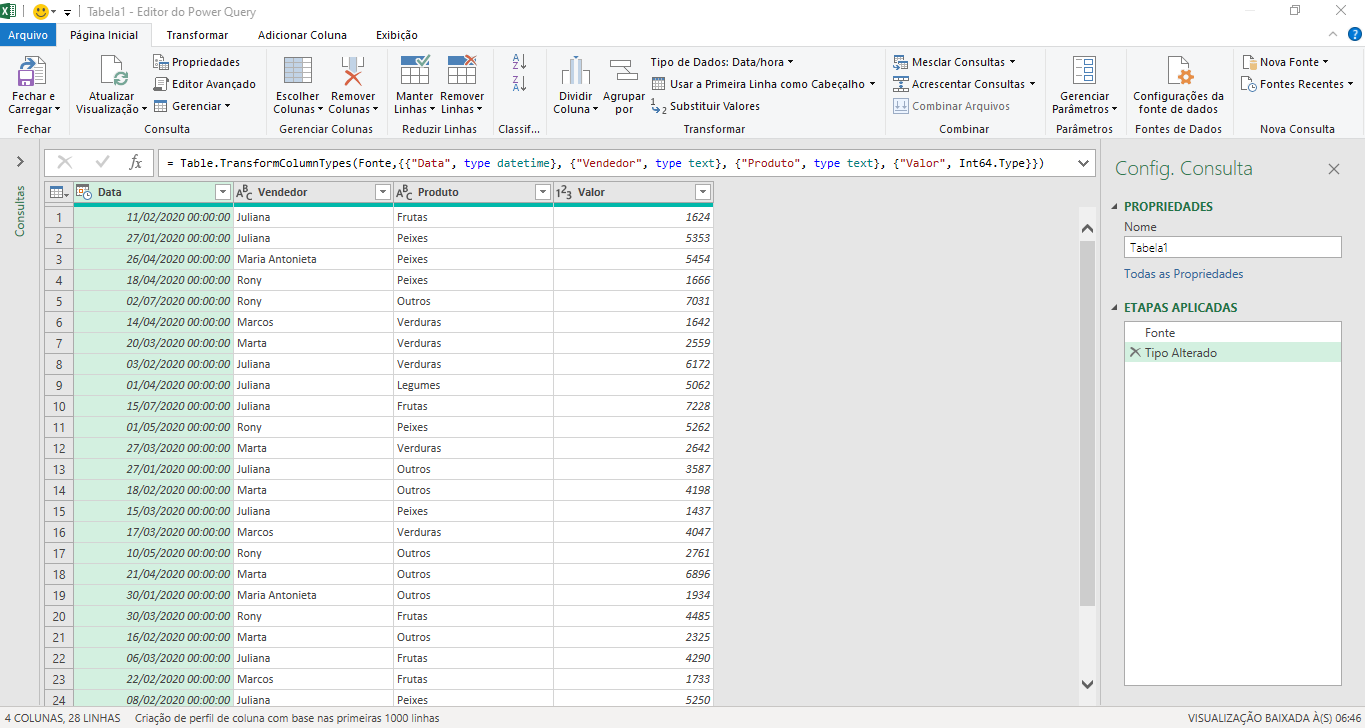The height and width of the screenshot is (728, 1365).
Task: Open the Arquivo menu
Action: click(29, 34)
